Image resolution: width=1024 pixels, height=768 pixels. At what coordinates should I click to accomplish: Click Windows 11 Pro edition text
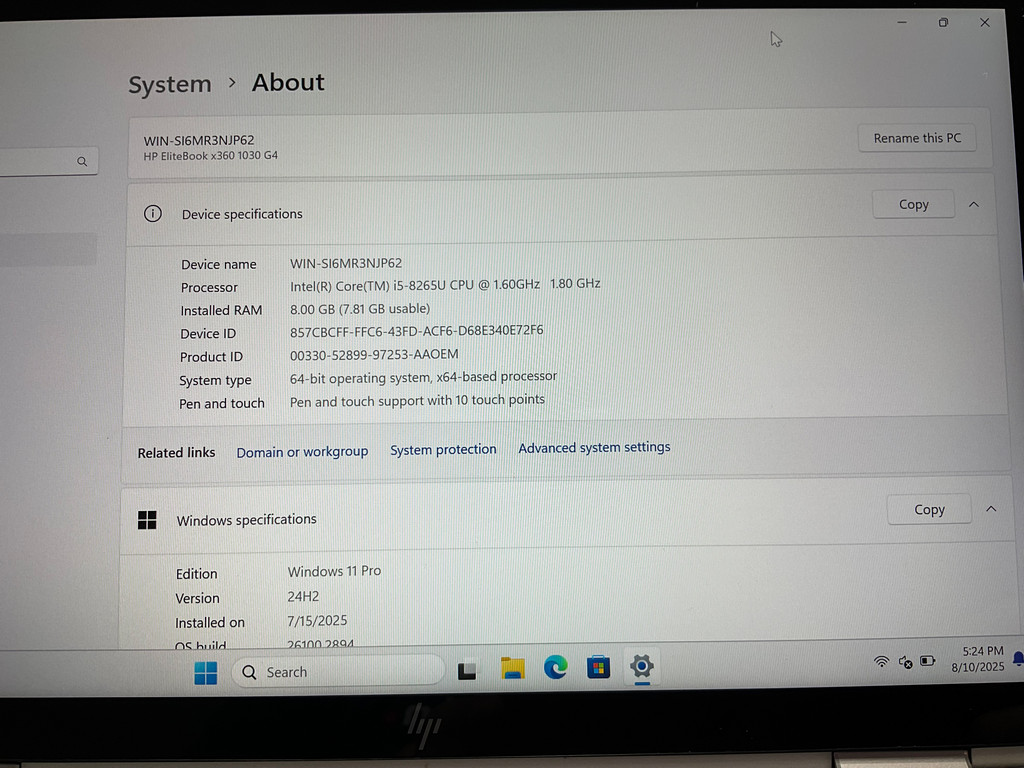coord(334,571)
